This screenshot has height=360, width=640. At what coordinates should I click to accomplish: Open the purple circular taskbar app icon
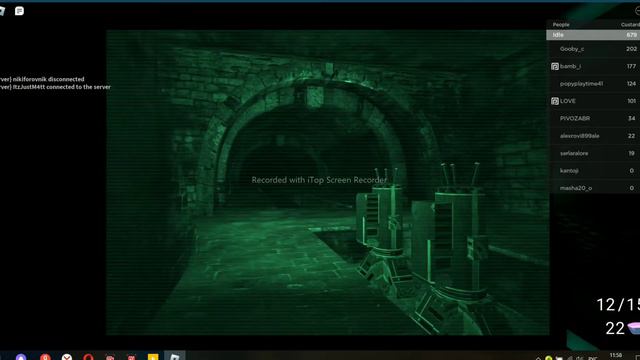21,357
